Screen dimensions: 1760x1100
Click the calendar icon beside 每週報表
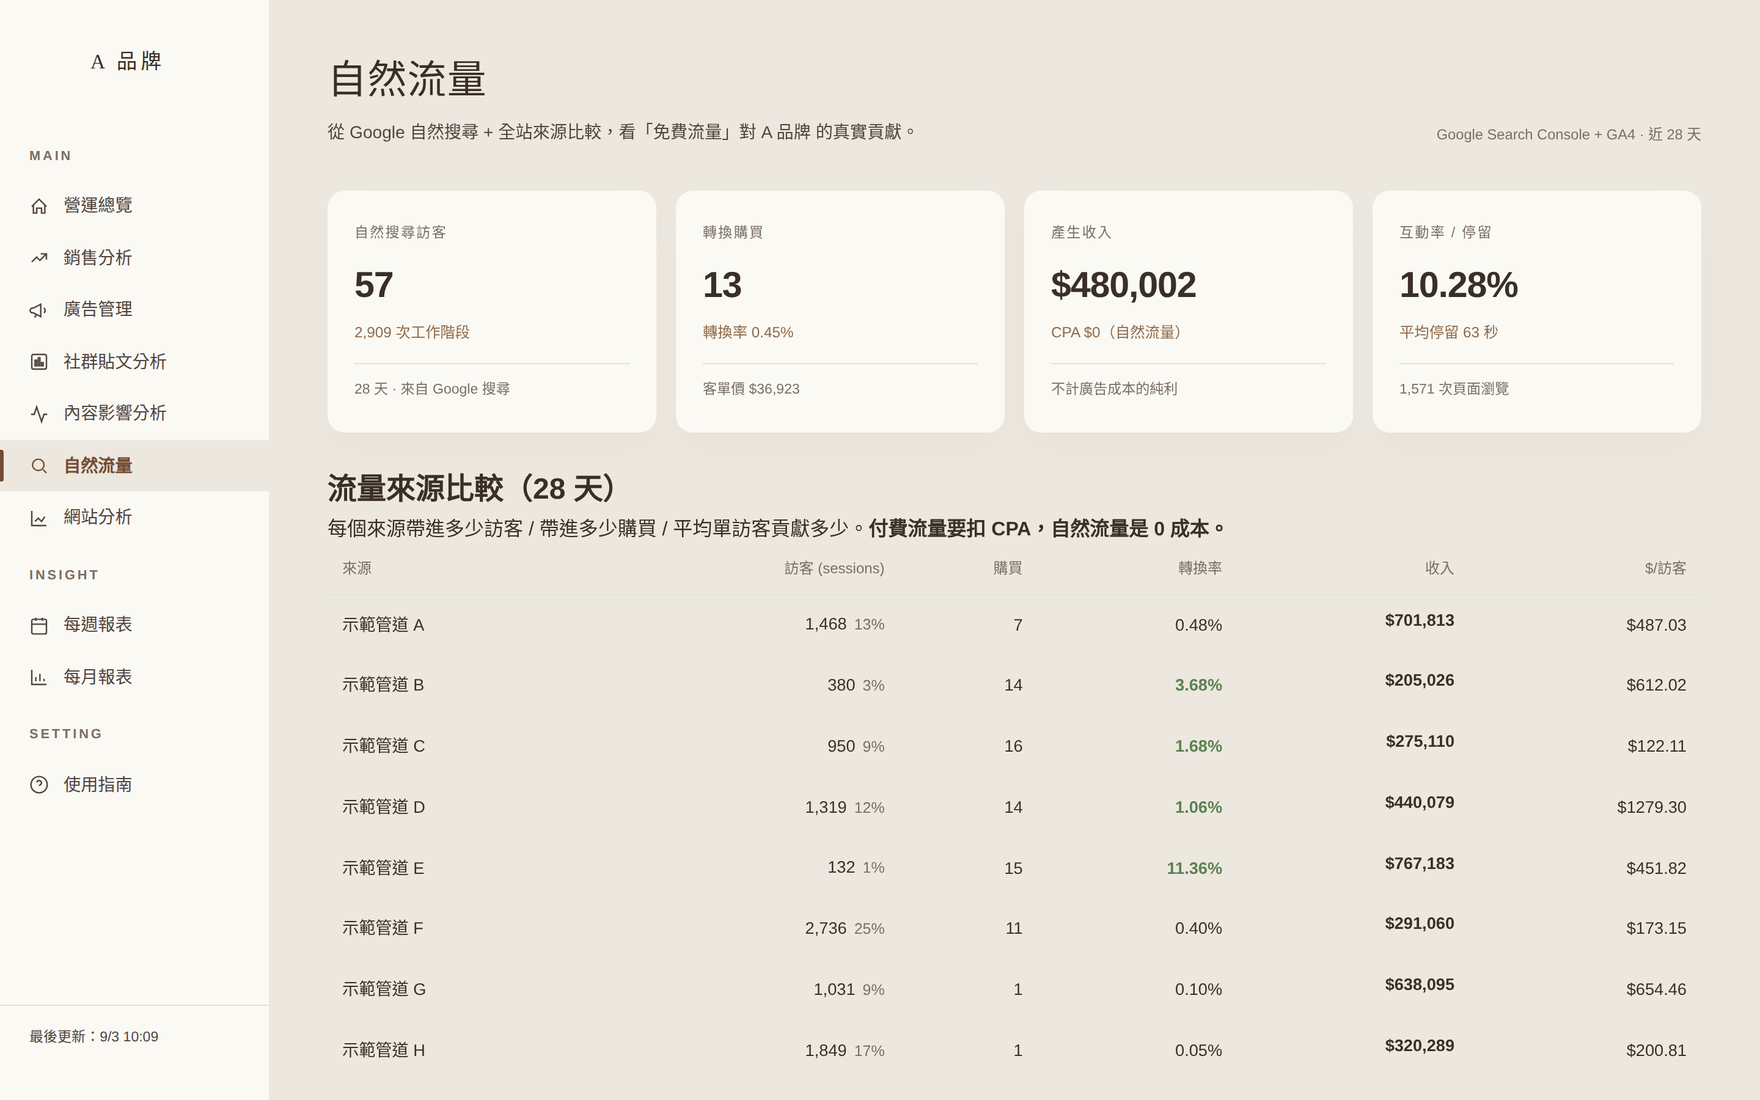tap(39, 625)
